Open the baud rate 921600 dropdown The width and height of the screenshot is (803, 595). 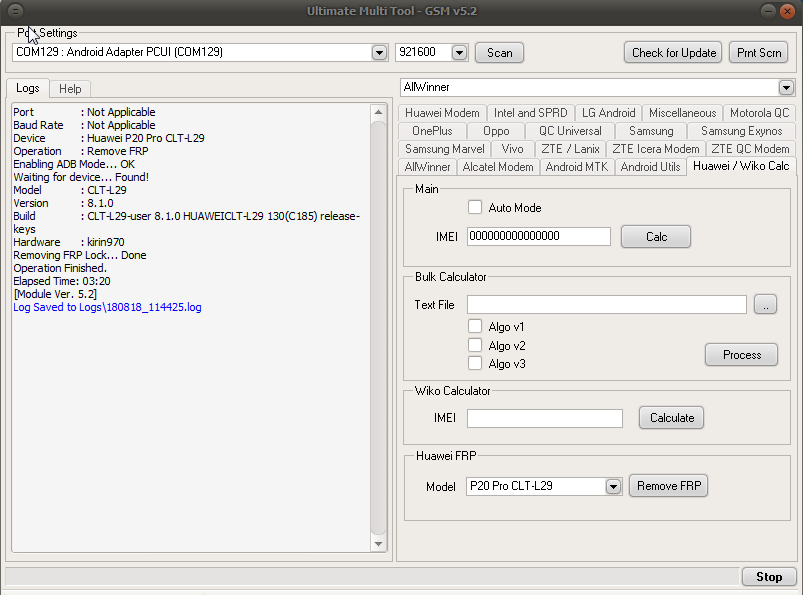[459, 52]
